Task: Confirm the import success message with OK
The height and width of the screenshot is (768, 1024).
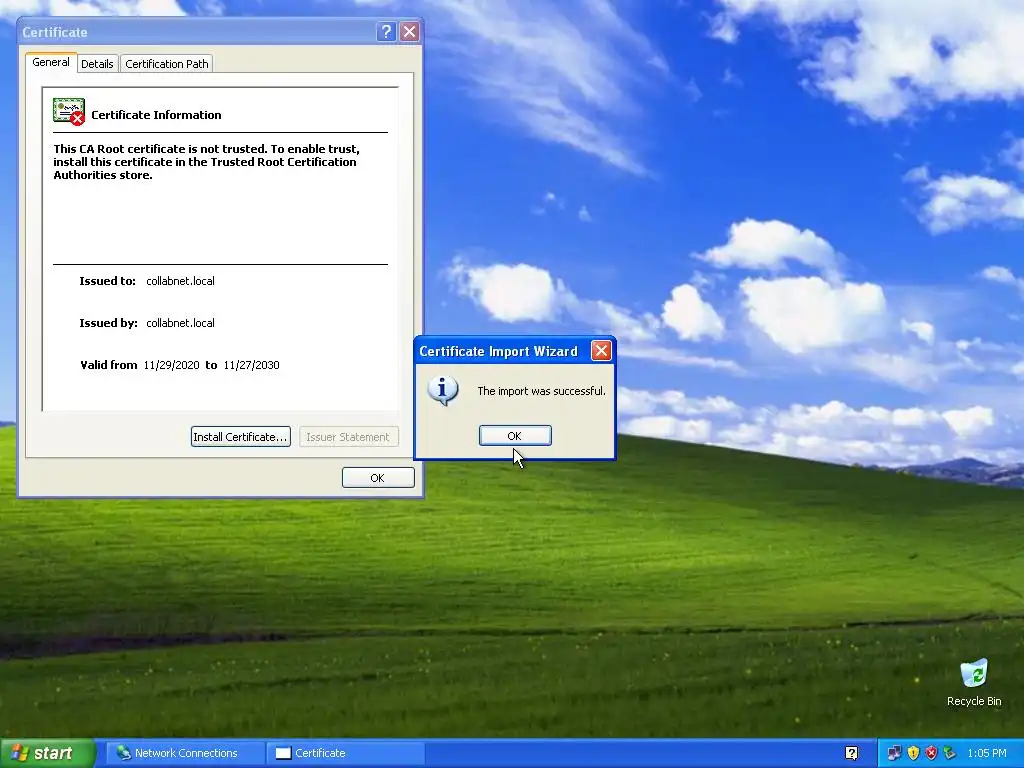Action: pyautogui.click(x=515, y=436)
